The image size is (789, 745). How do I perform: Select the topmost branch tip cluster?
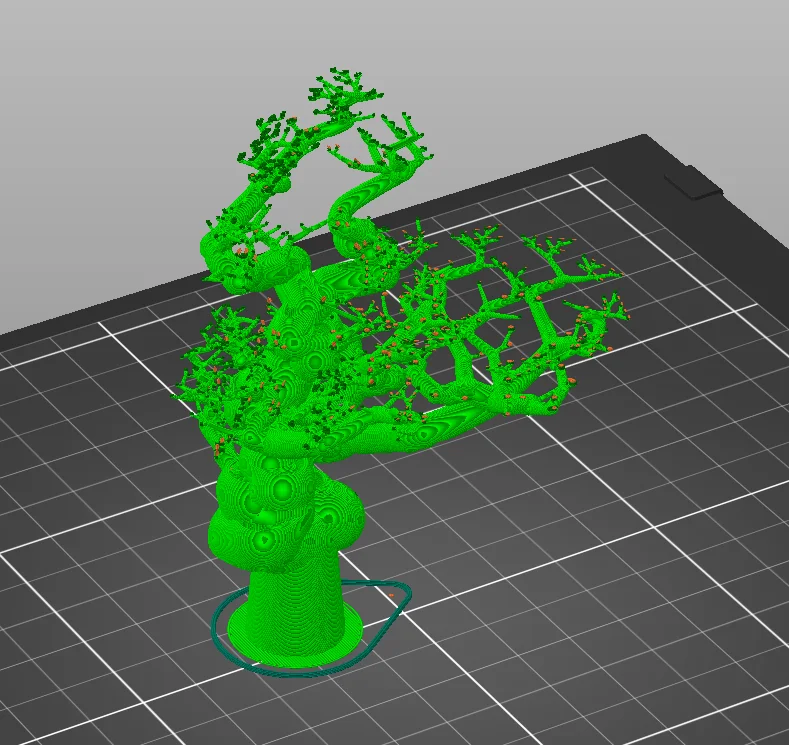coord(345,91)
